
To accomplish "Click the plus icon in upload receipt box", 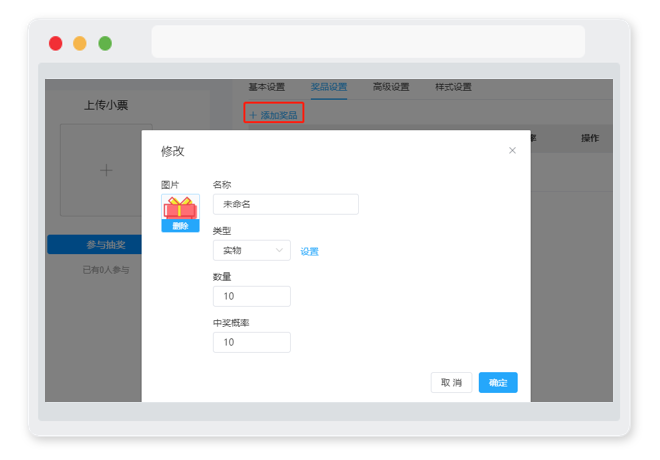I will tap(106, 170).
